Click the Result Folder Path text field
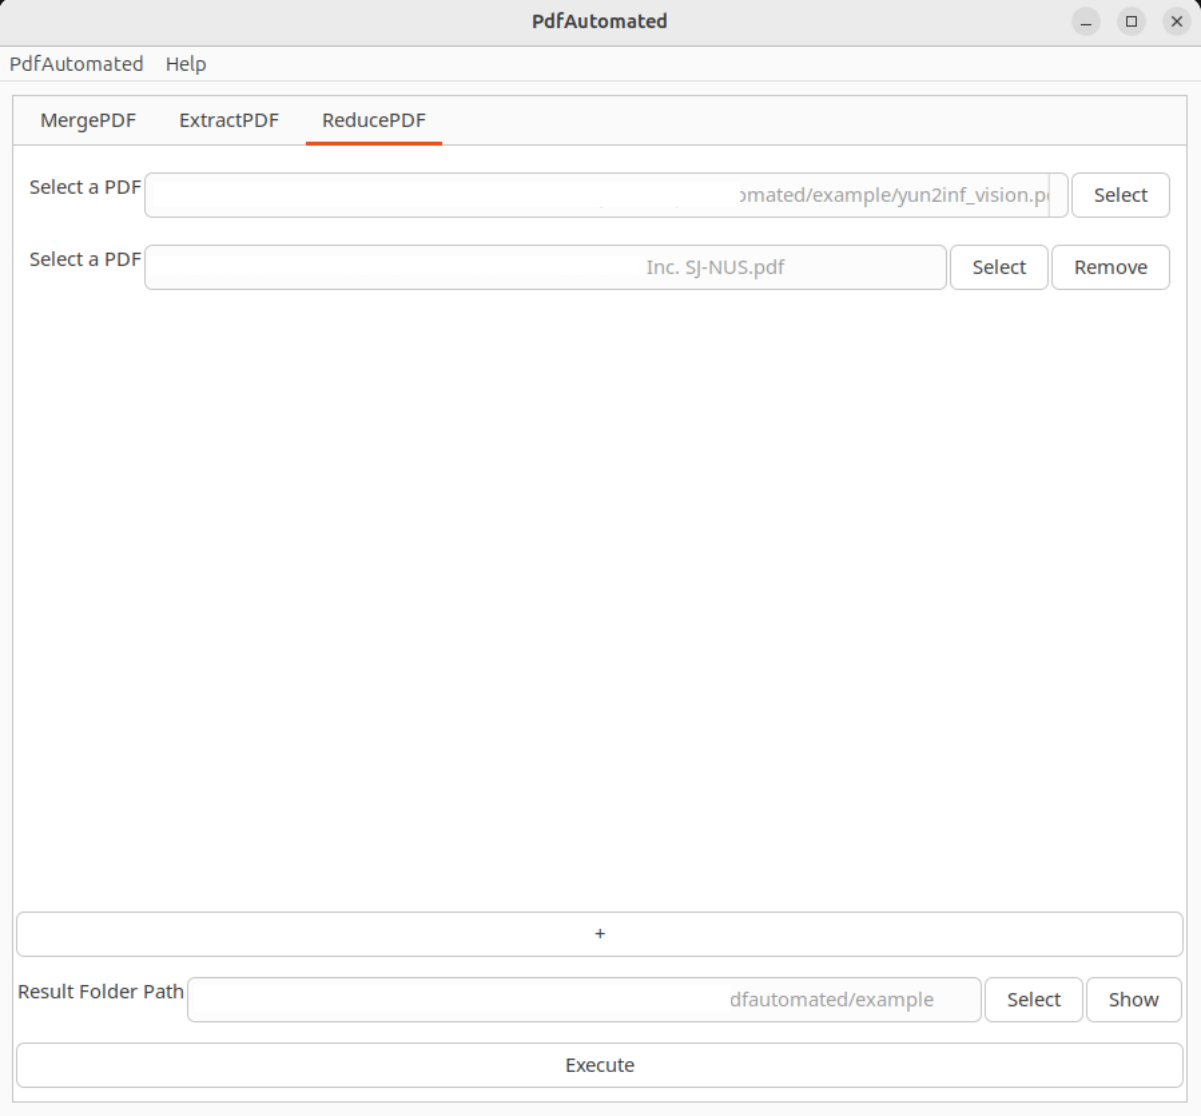 pos(584,999)
